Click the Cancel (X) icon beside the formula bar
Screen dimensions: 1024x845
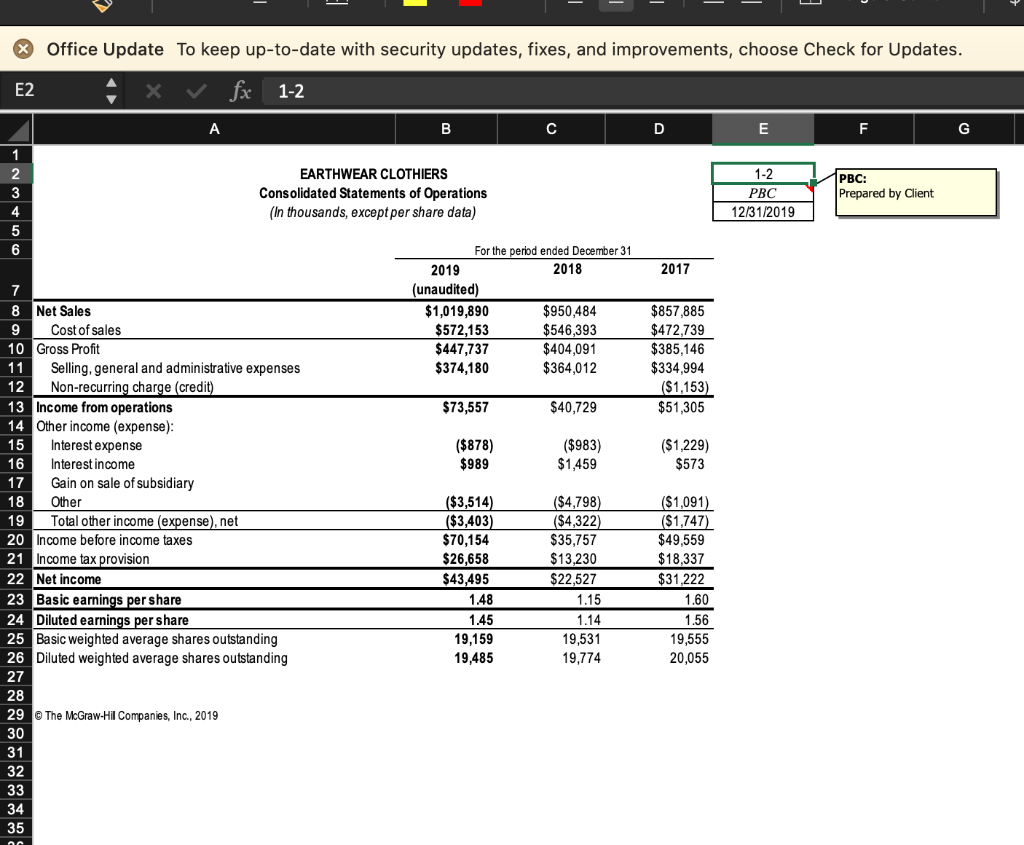[x=152, y=91]
